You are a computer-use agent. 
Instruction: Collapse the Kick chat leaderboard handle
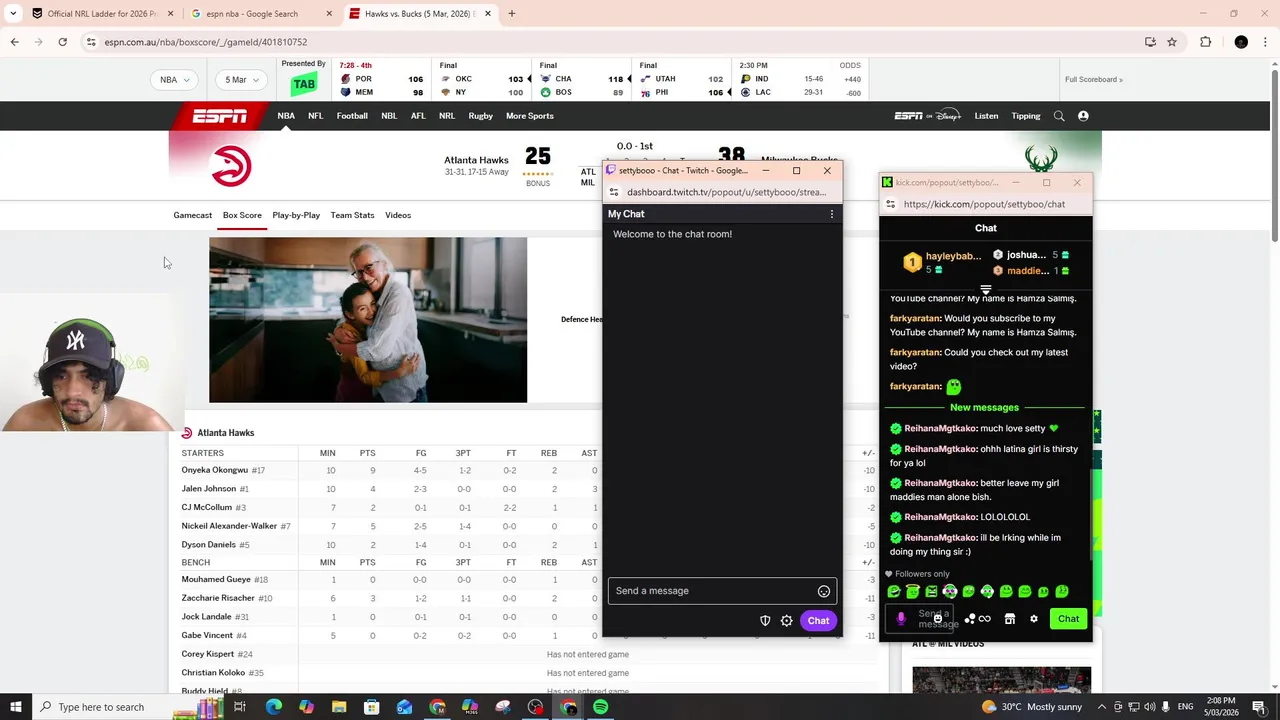point(986,290)
